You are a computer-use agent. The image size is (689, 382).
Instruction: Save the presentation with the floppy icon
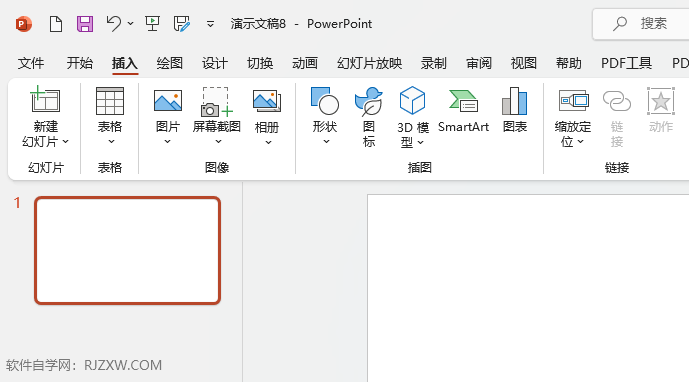tap(85, 24)
